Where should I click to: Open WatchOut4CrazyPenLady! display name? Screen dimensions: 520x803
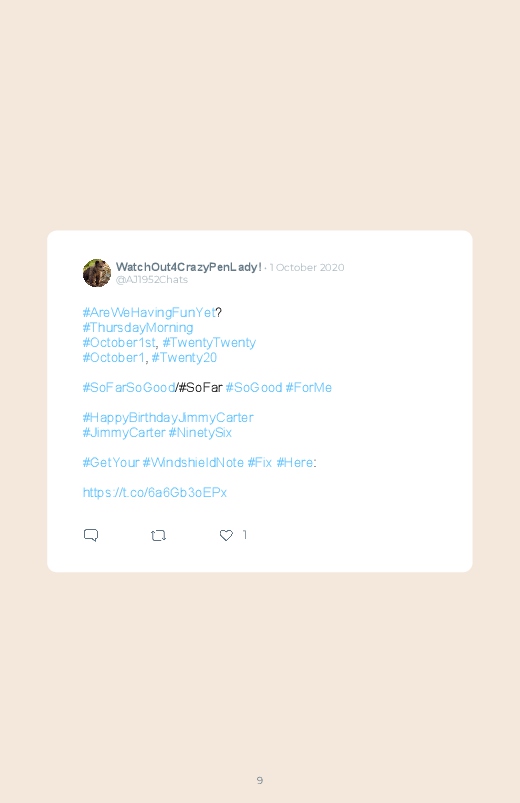[189, 267]
